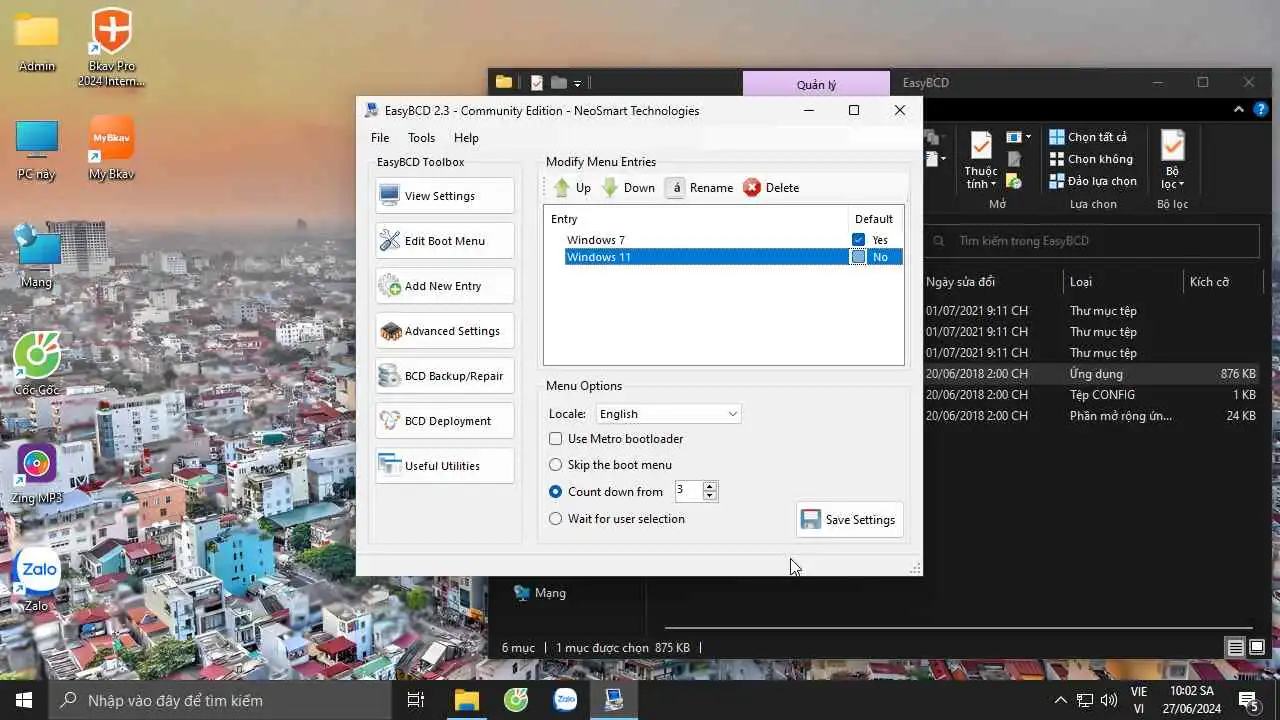Image resolution: width=1280 pixels, height=720 pixels.
Task: Open the My Bkav desktop shortcut
Action: (x=112, y=149)
